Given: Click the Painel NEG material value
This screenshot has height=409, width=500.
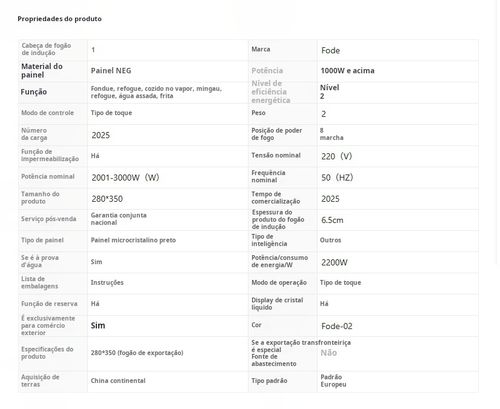Looking at the screenshot, I should (x=111, y=71).
